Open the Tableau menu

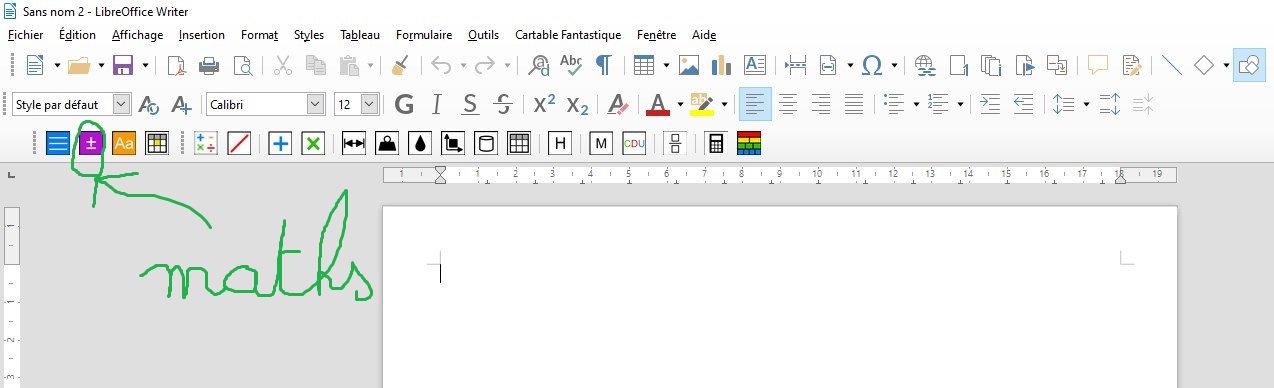[x=360, y=35]
